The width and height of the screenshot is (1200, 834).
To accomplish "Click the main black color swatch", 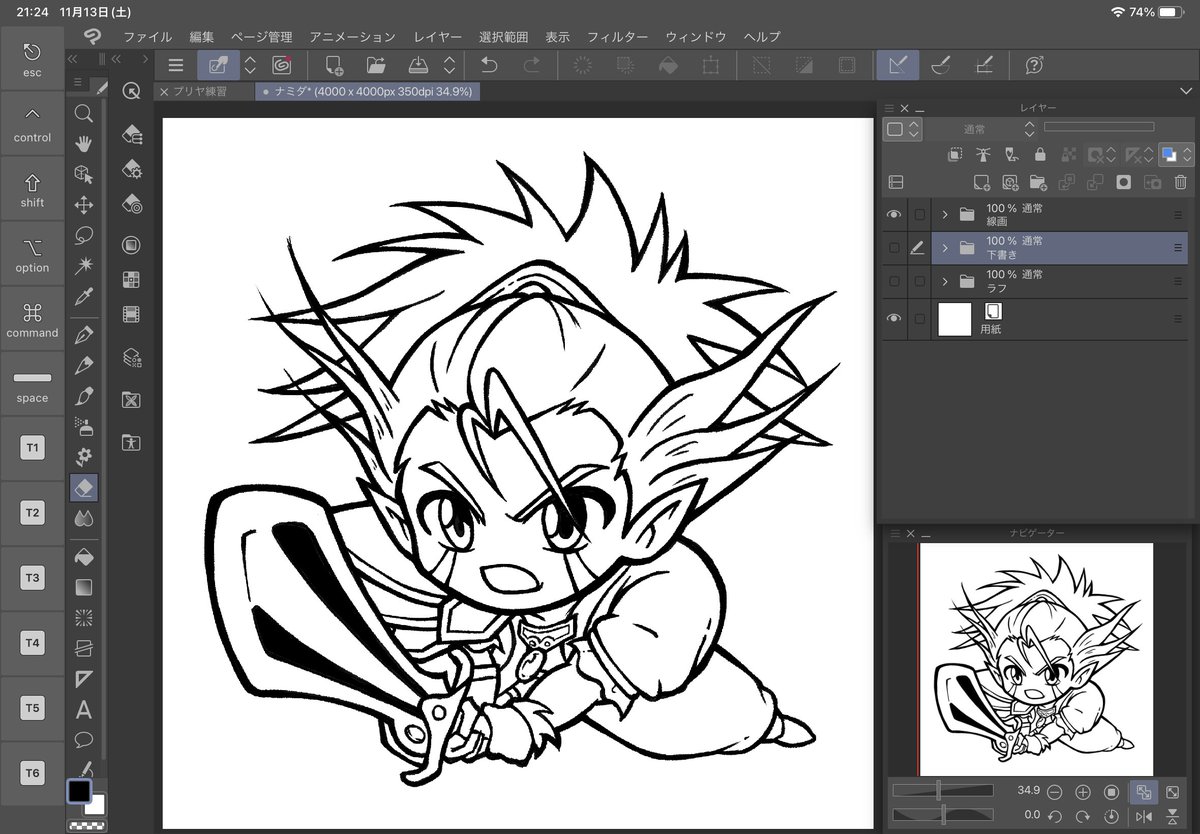I will (79, 791).
